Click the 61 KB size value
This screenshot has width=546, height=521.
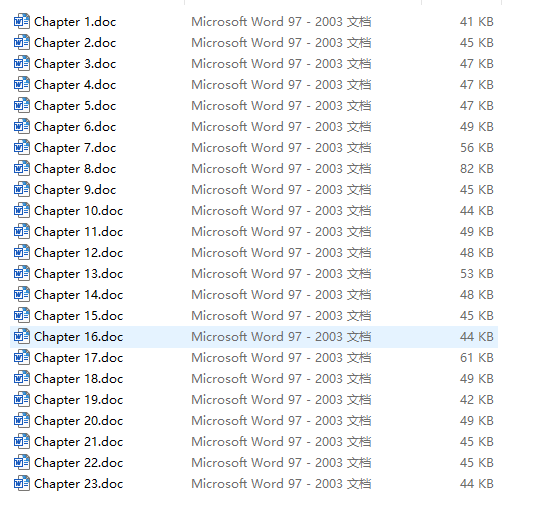[477, 358]
